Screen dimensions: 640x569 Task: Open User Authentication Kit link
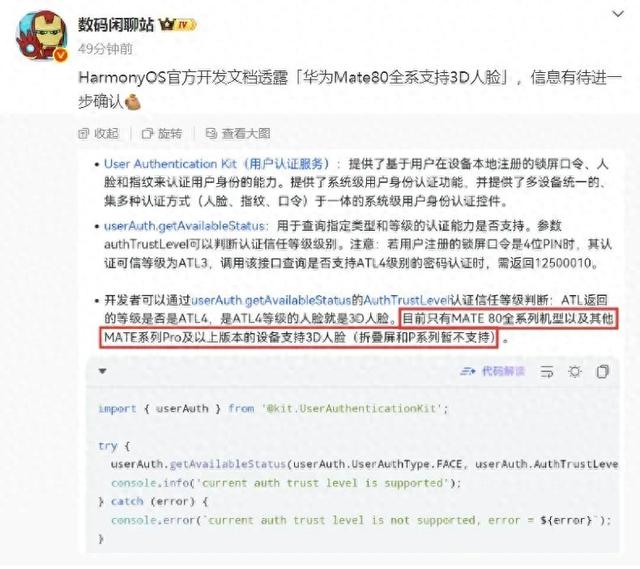(216, 164)
